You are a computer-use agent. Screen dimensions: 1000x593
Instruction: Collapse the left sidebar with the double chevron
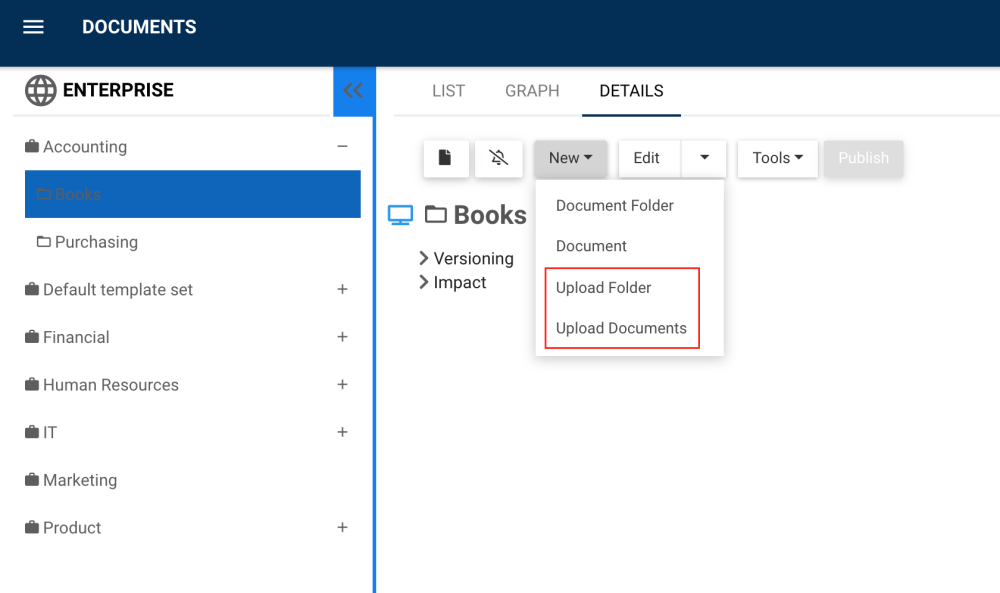[354, 90]
